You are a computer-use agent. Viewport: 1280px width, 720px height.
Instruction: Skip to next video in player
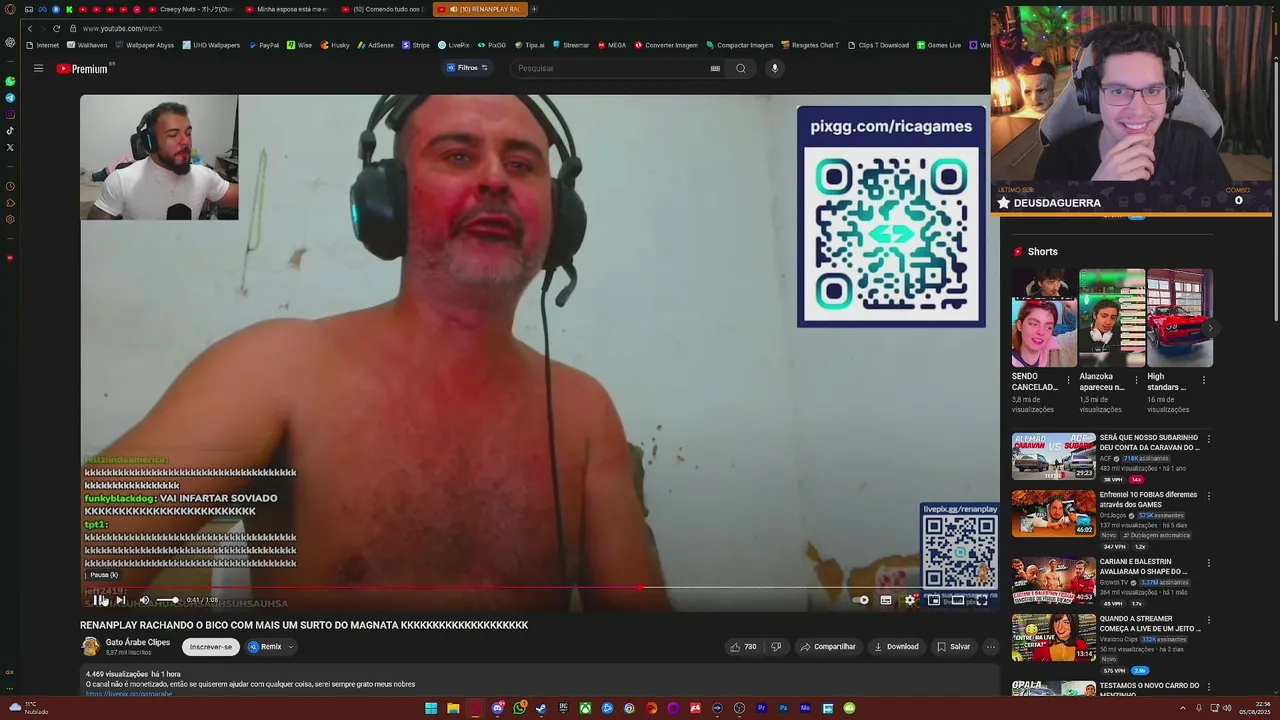click(121, 600)
